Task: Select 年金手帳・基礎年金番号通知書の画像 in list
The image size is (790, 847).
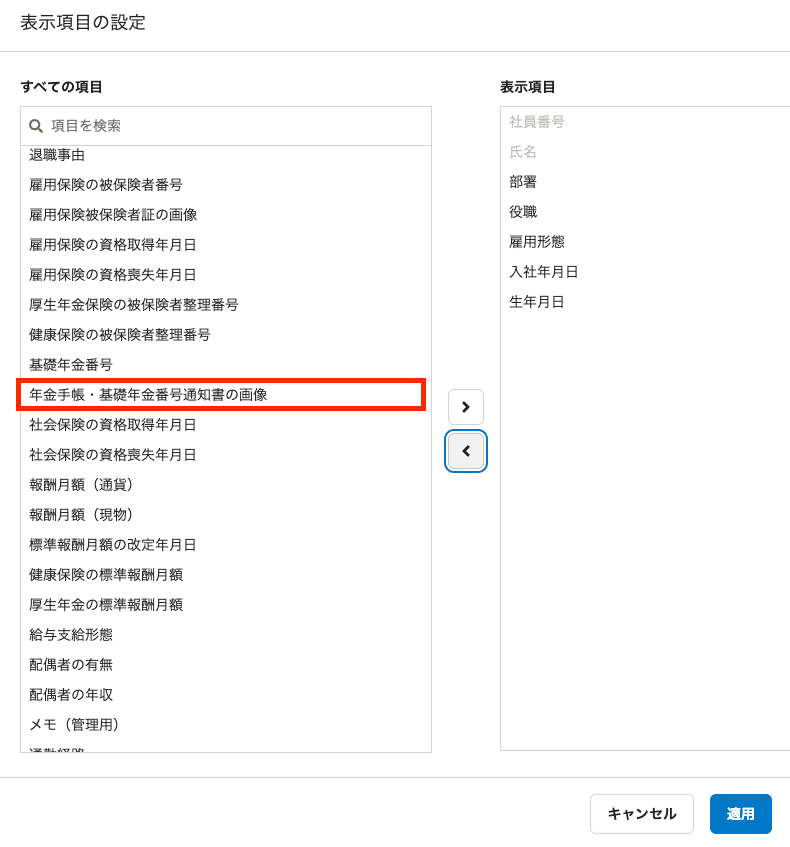Action: [x=221, y=395]
